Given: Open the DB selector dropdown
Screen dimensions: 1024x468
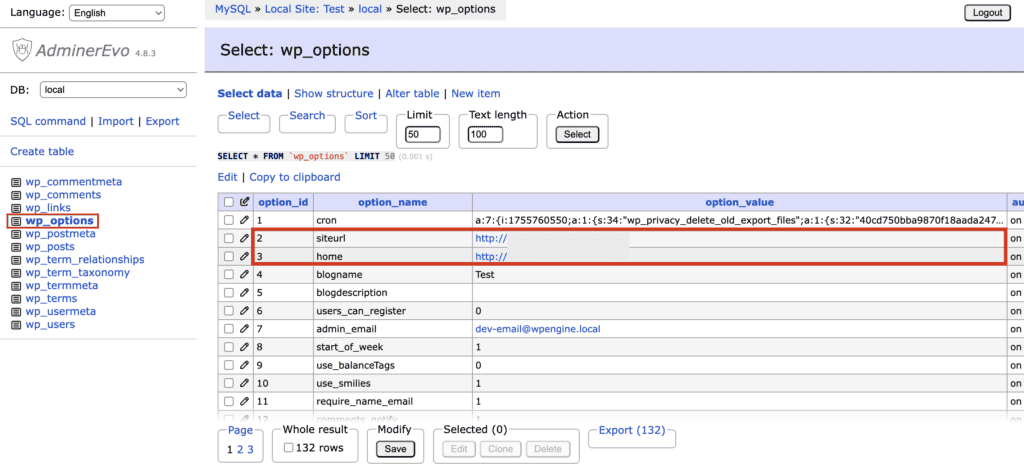Looking at the screenshot, I should [x=114, y=90].
